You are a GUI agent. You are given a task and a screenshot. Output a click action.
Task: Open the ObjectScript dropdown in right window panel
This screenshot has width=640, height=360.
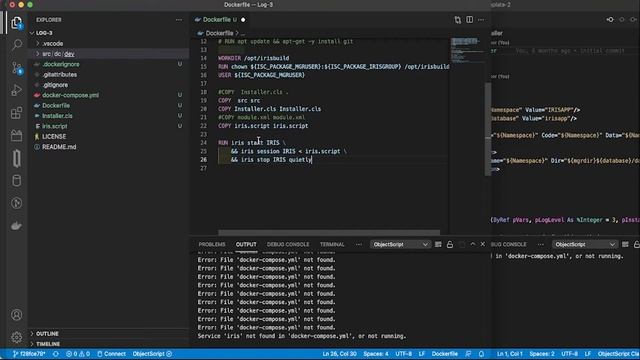pyautogui.click(x=584, y=244)
